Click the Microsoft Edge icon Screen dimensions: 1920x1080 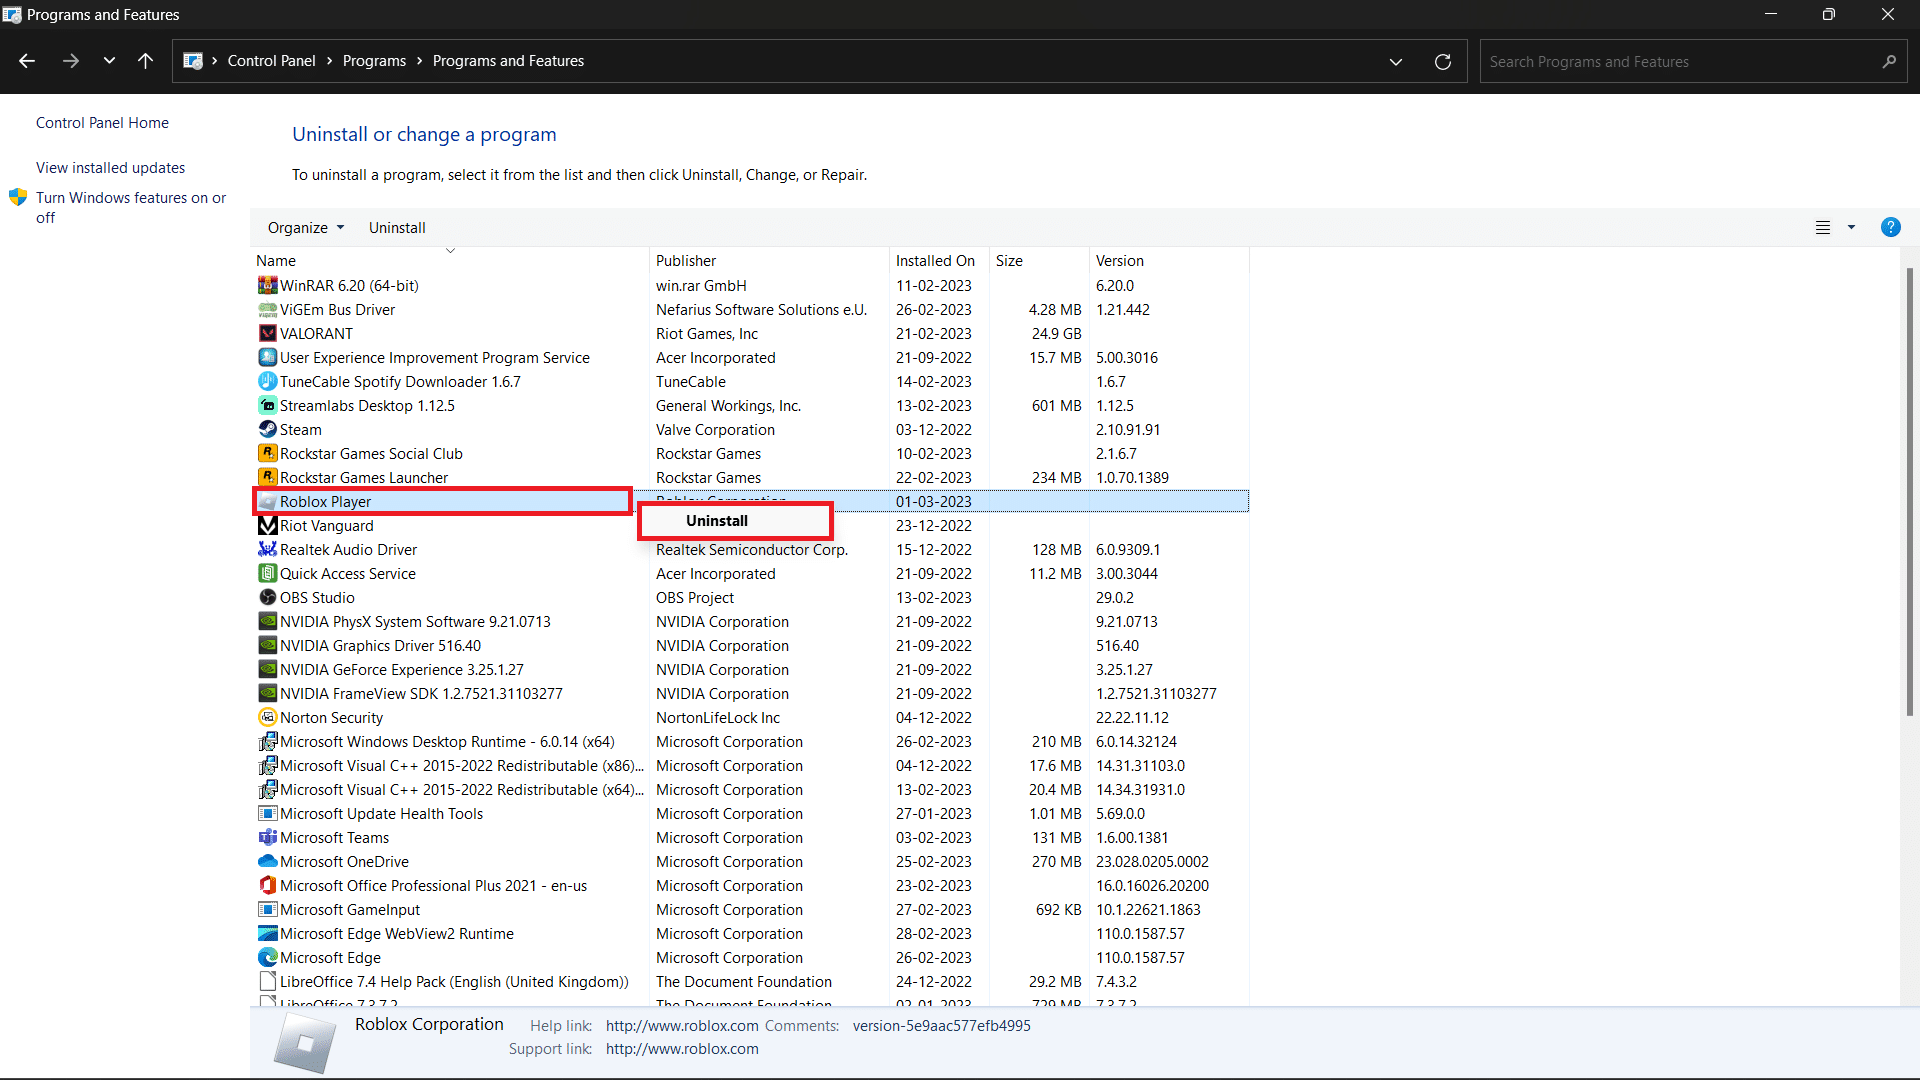pyautogui.click(x=267, y=958)
